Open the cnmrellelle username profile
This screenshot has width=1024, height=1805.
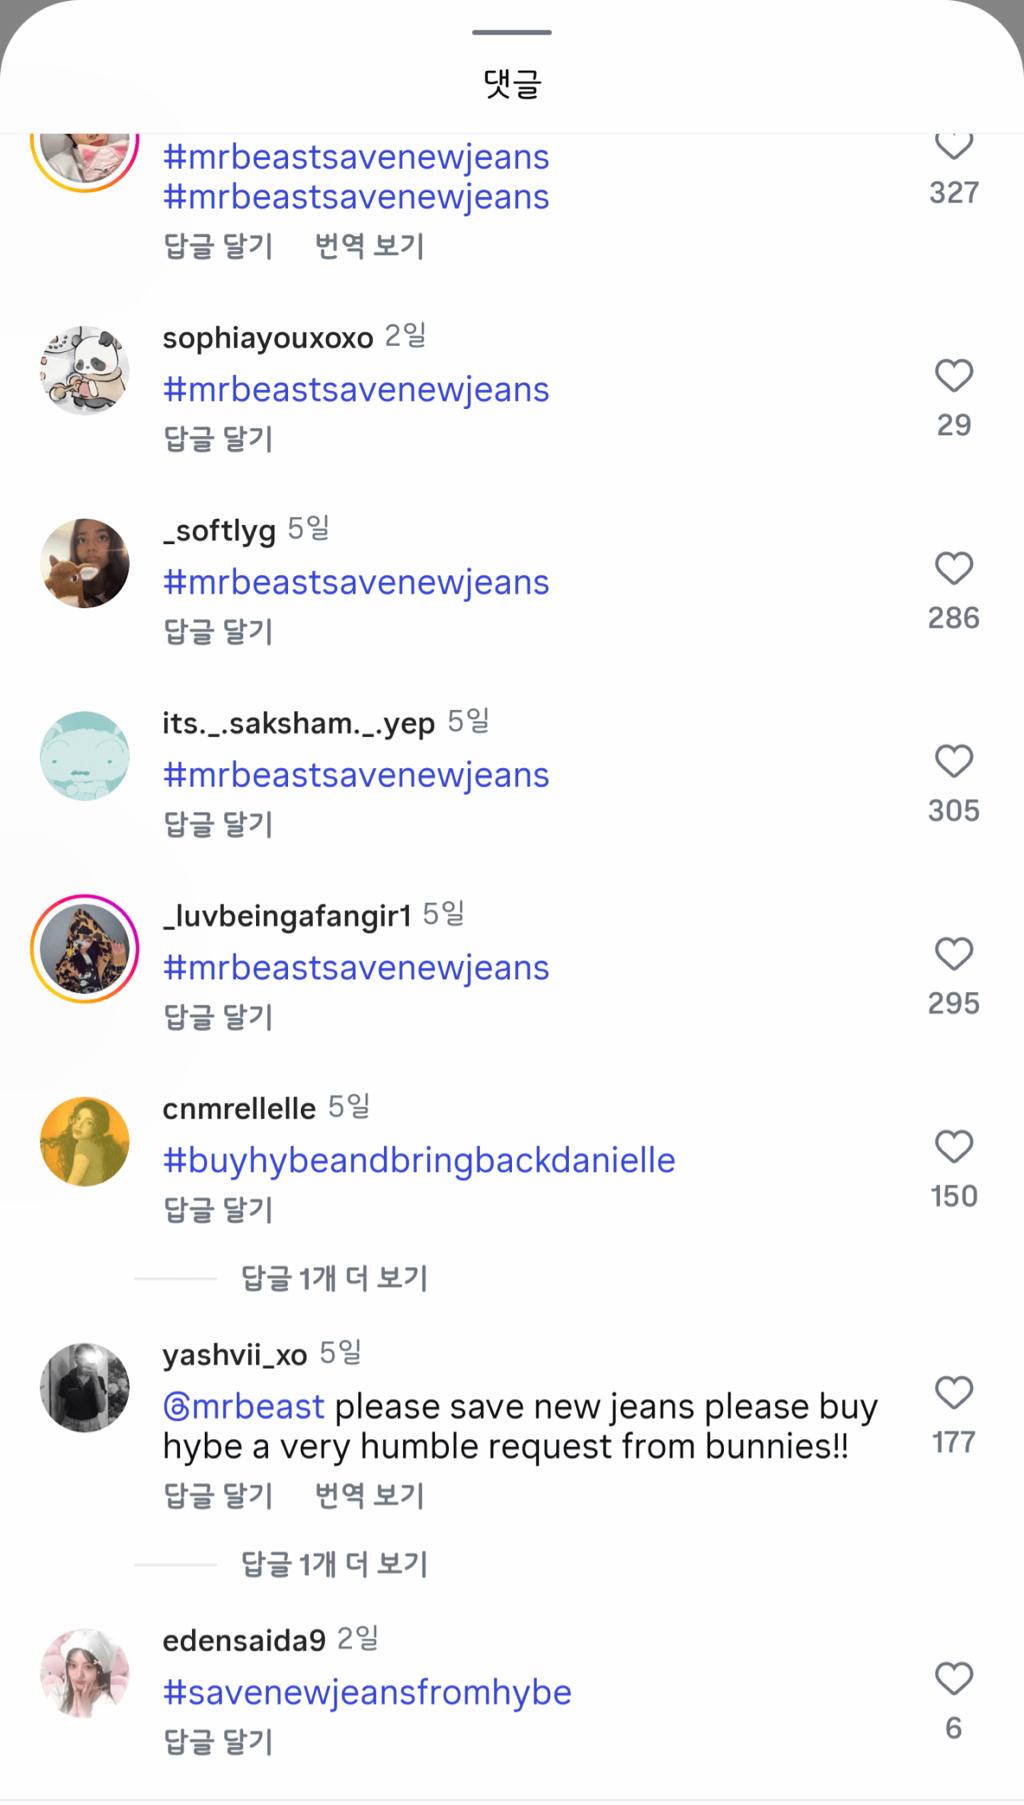tap(239, 1109)
